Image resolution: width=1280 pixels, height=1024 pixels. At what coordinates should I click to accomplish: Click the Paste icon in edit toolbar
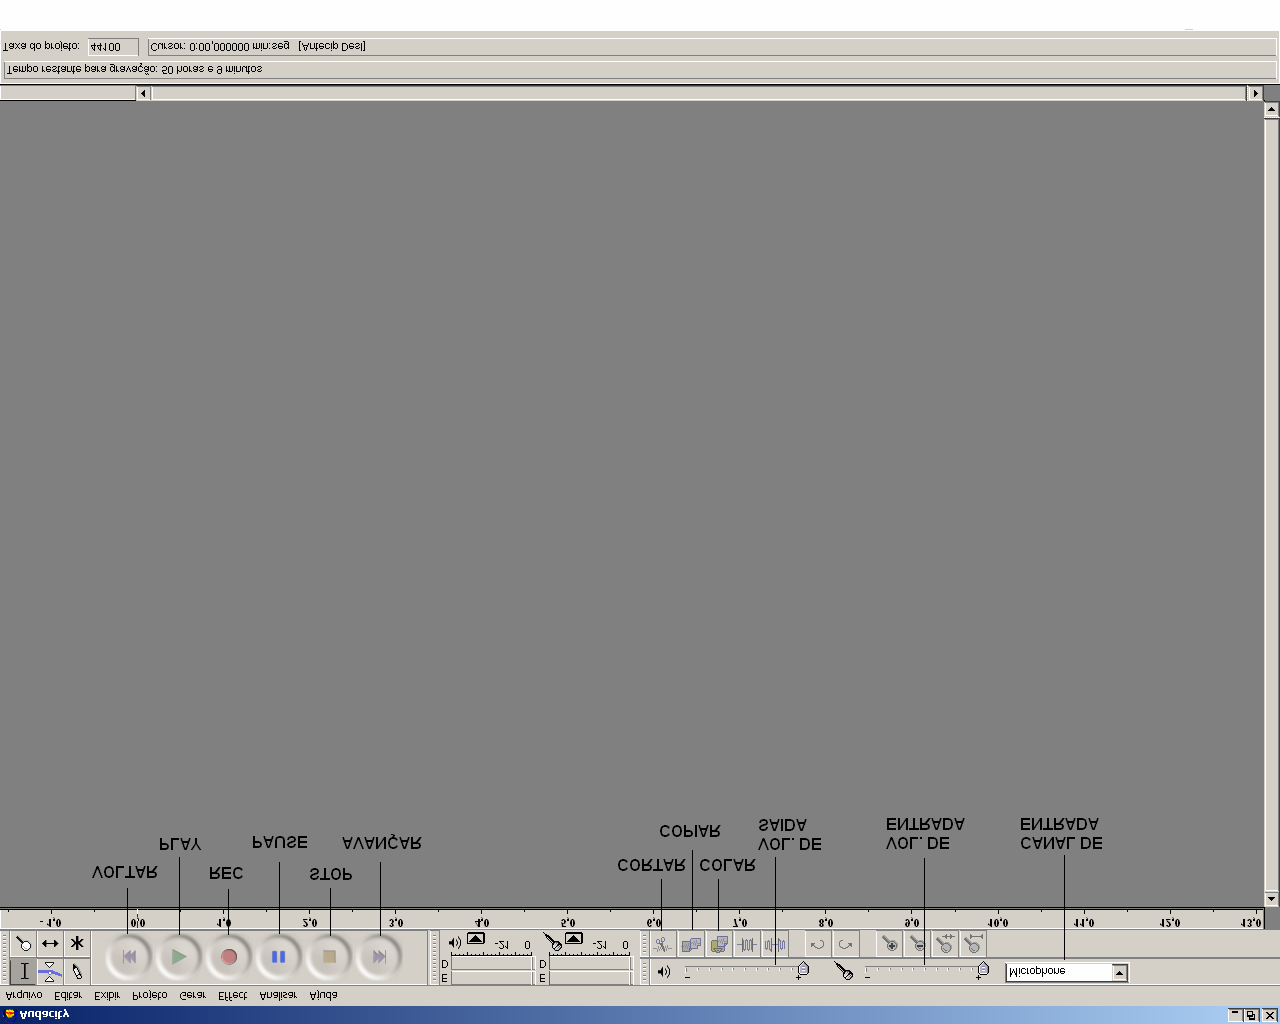pyautogui.click(x=718, y=944)
